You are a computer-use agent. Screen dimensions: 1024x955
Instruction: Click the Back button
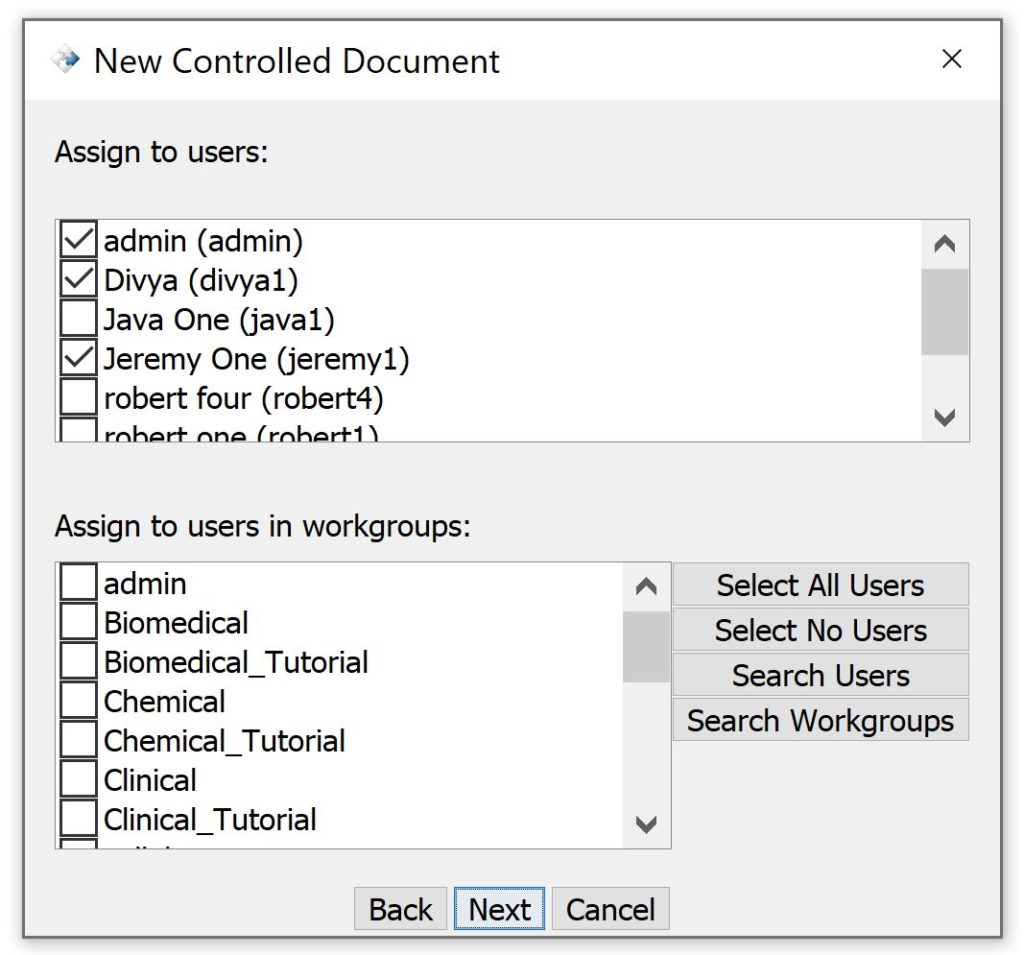(x=400, y=909)
